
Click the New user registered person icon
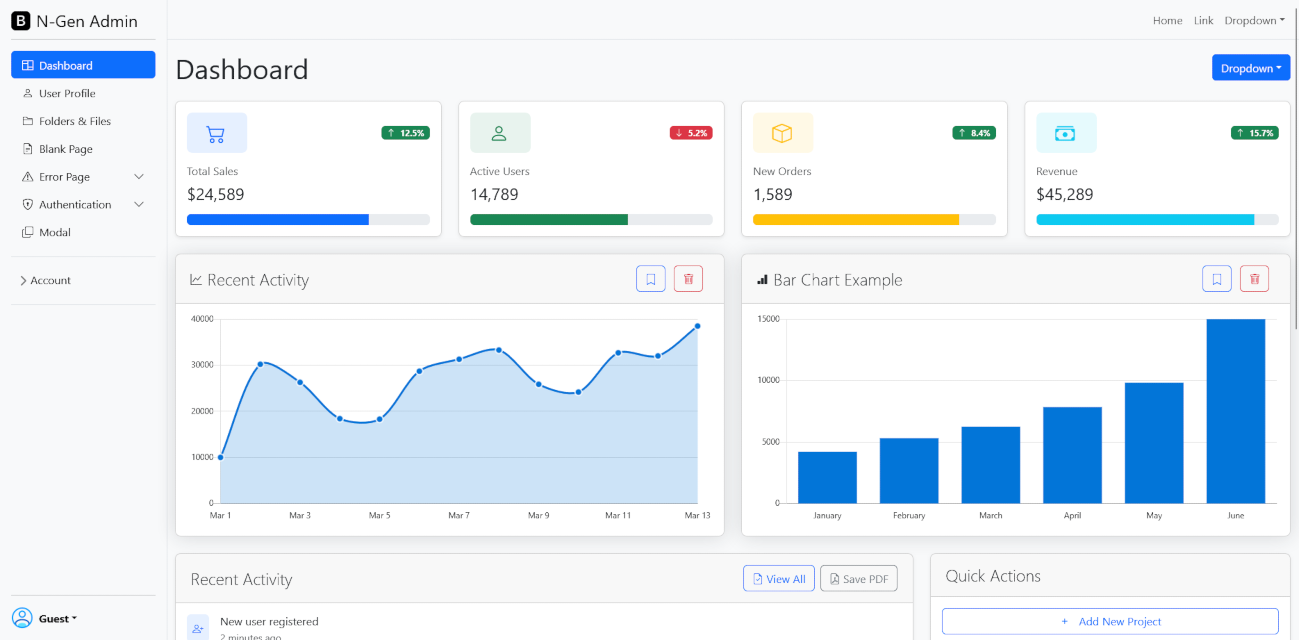[x=198, y=628]
